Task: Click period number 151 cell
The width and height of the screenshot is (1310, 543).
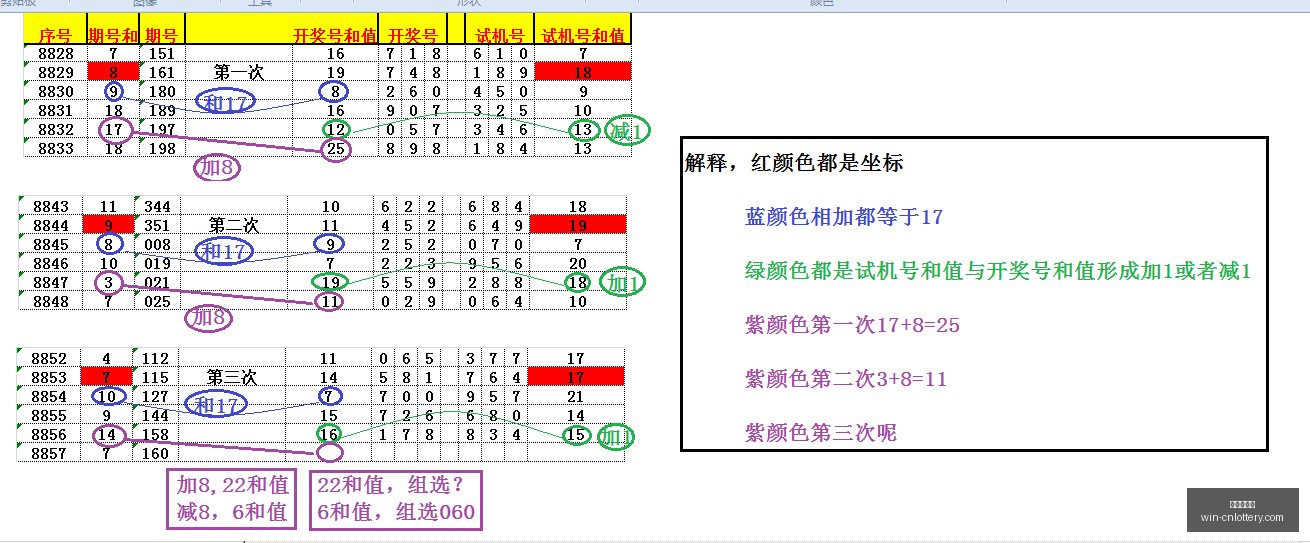Action: (161, 53)
